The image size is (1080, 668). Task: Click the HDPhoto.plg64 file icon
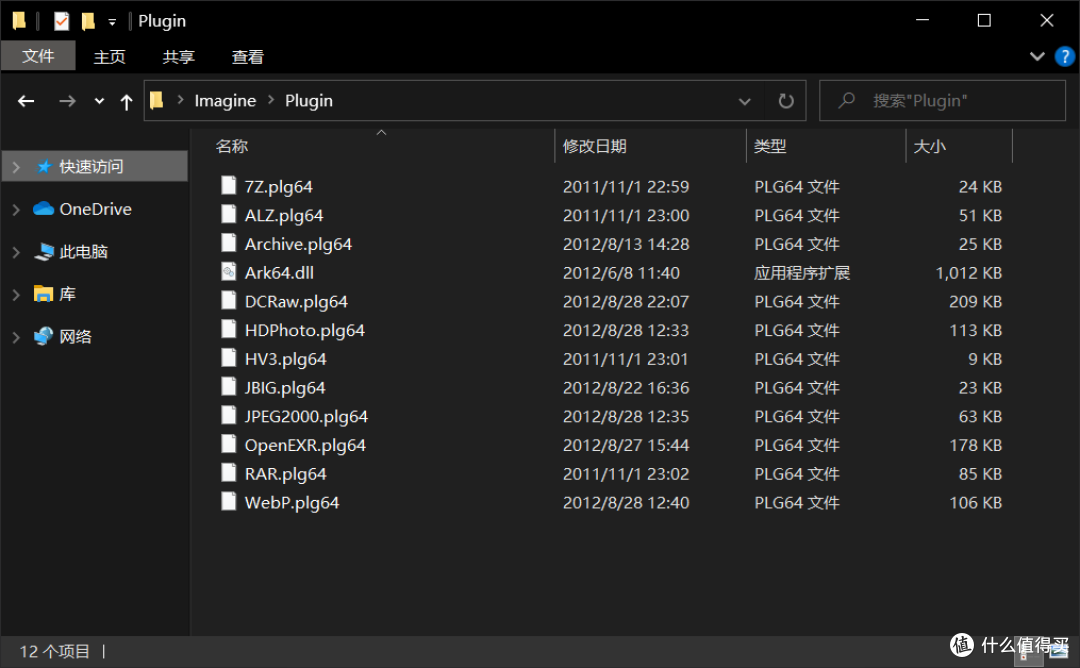(229, 329)
